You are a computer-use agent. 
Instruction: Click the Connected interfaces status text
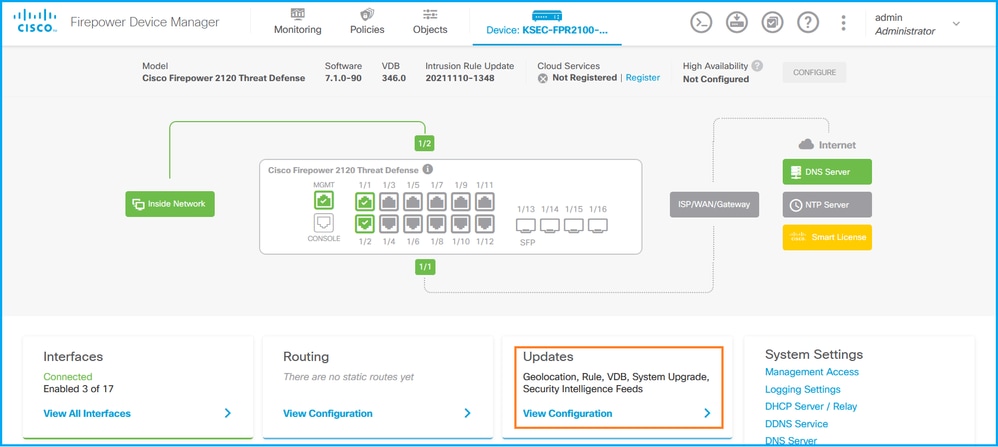[67, 376]
